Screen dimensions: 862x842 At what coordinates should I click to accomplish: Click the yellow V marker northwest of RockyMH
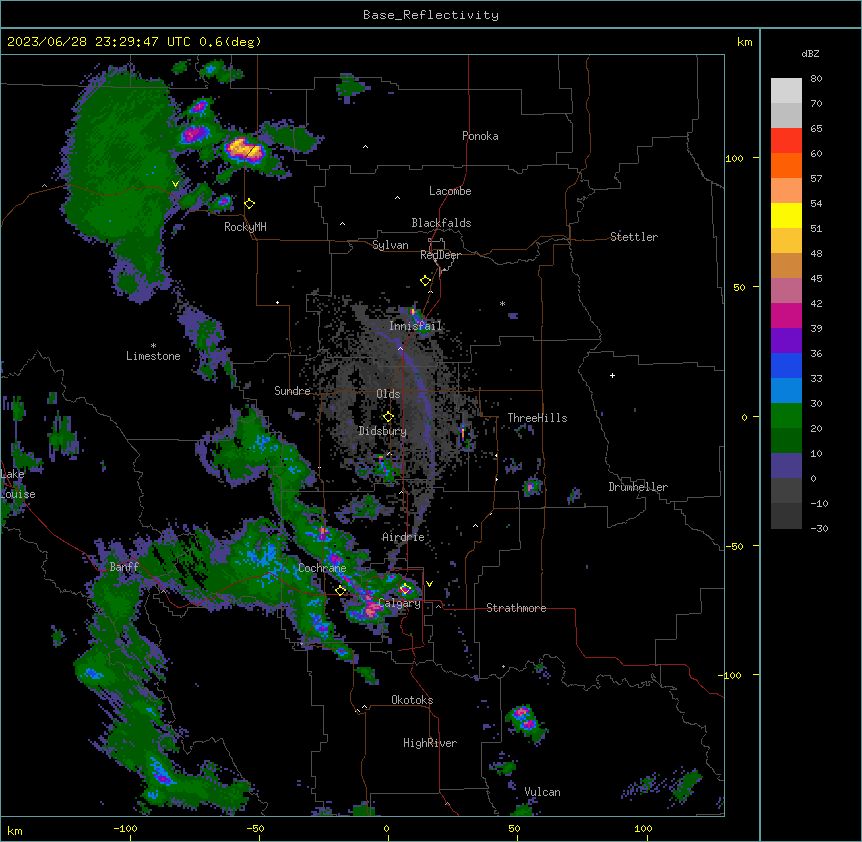(x=175, y=184)
